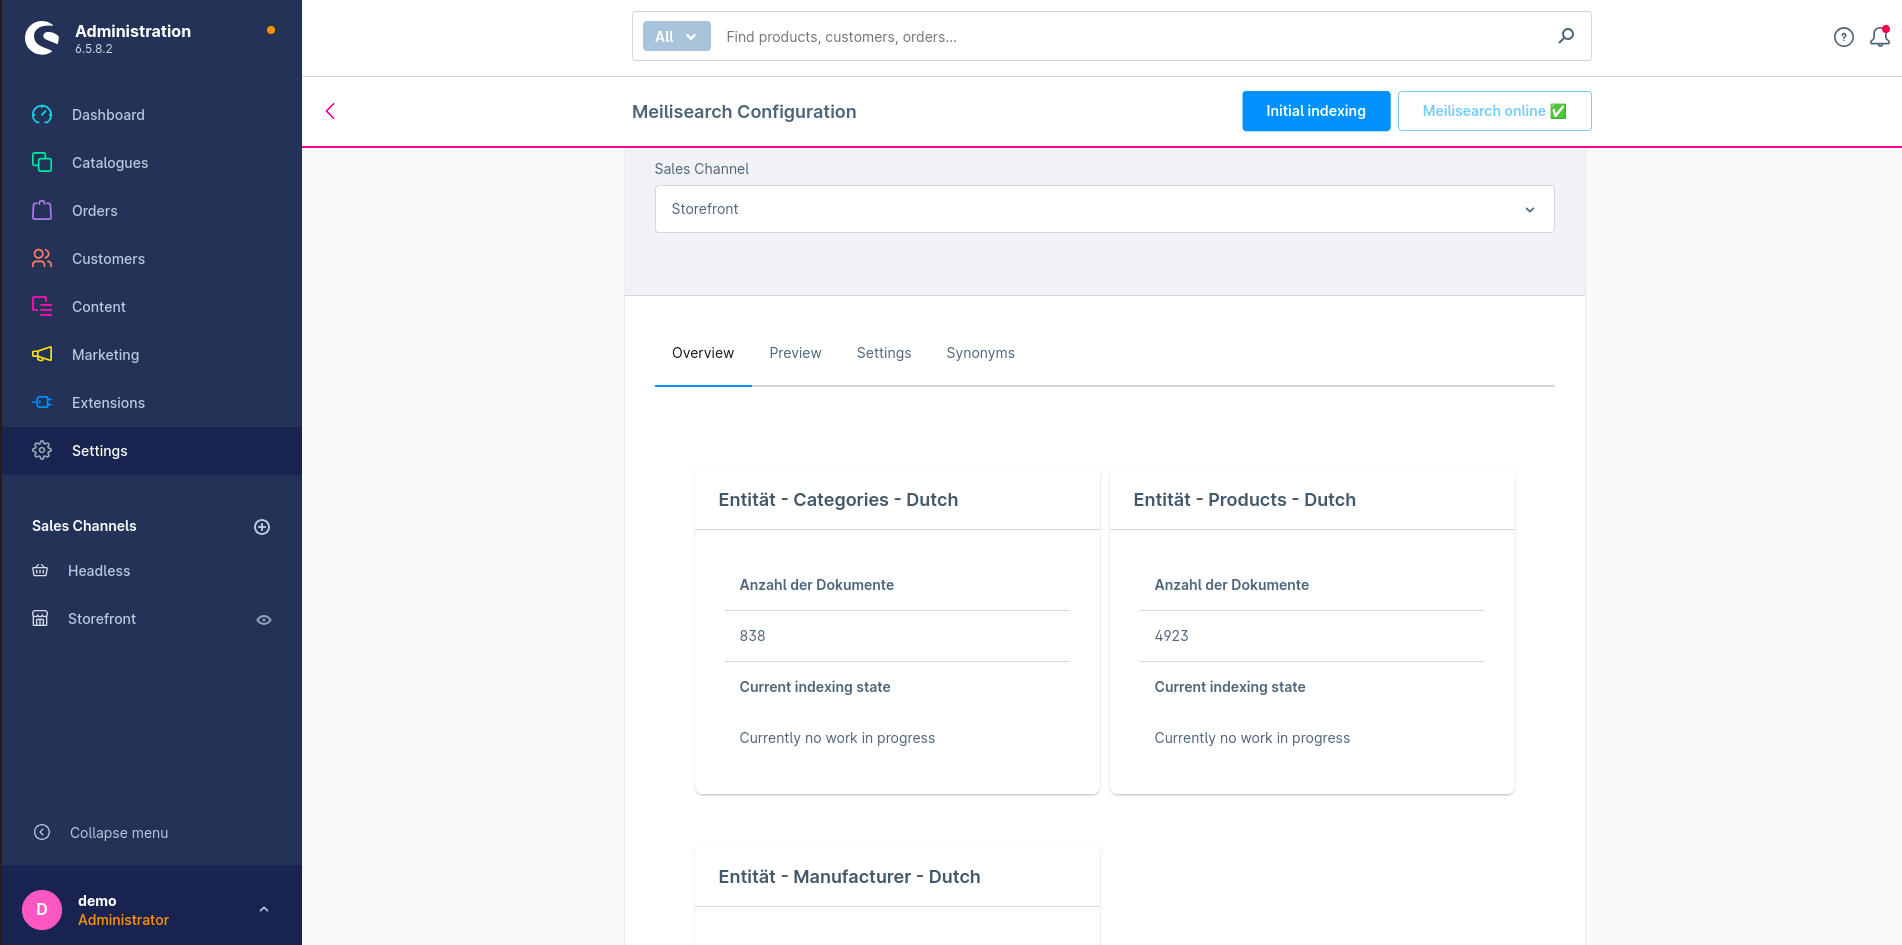
Task: Click Entität - Products - Dutch title
Action: (x=1244, y=500)
